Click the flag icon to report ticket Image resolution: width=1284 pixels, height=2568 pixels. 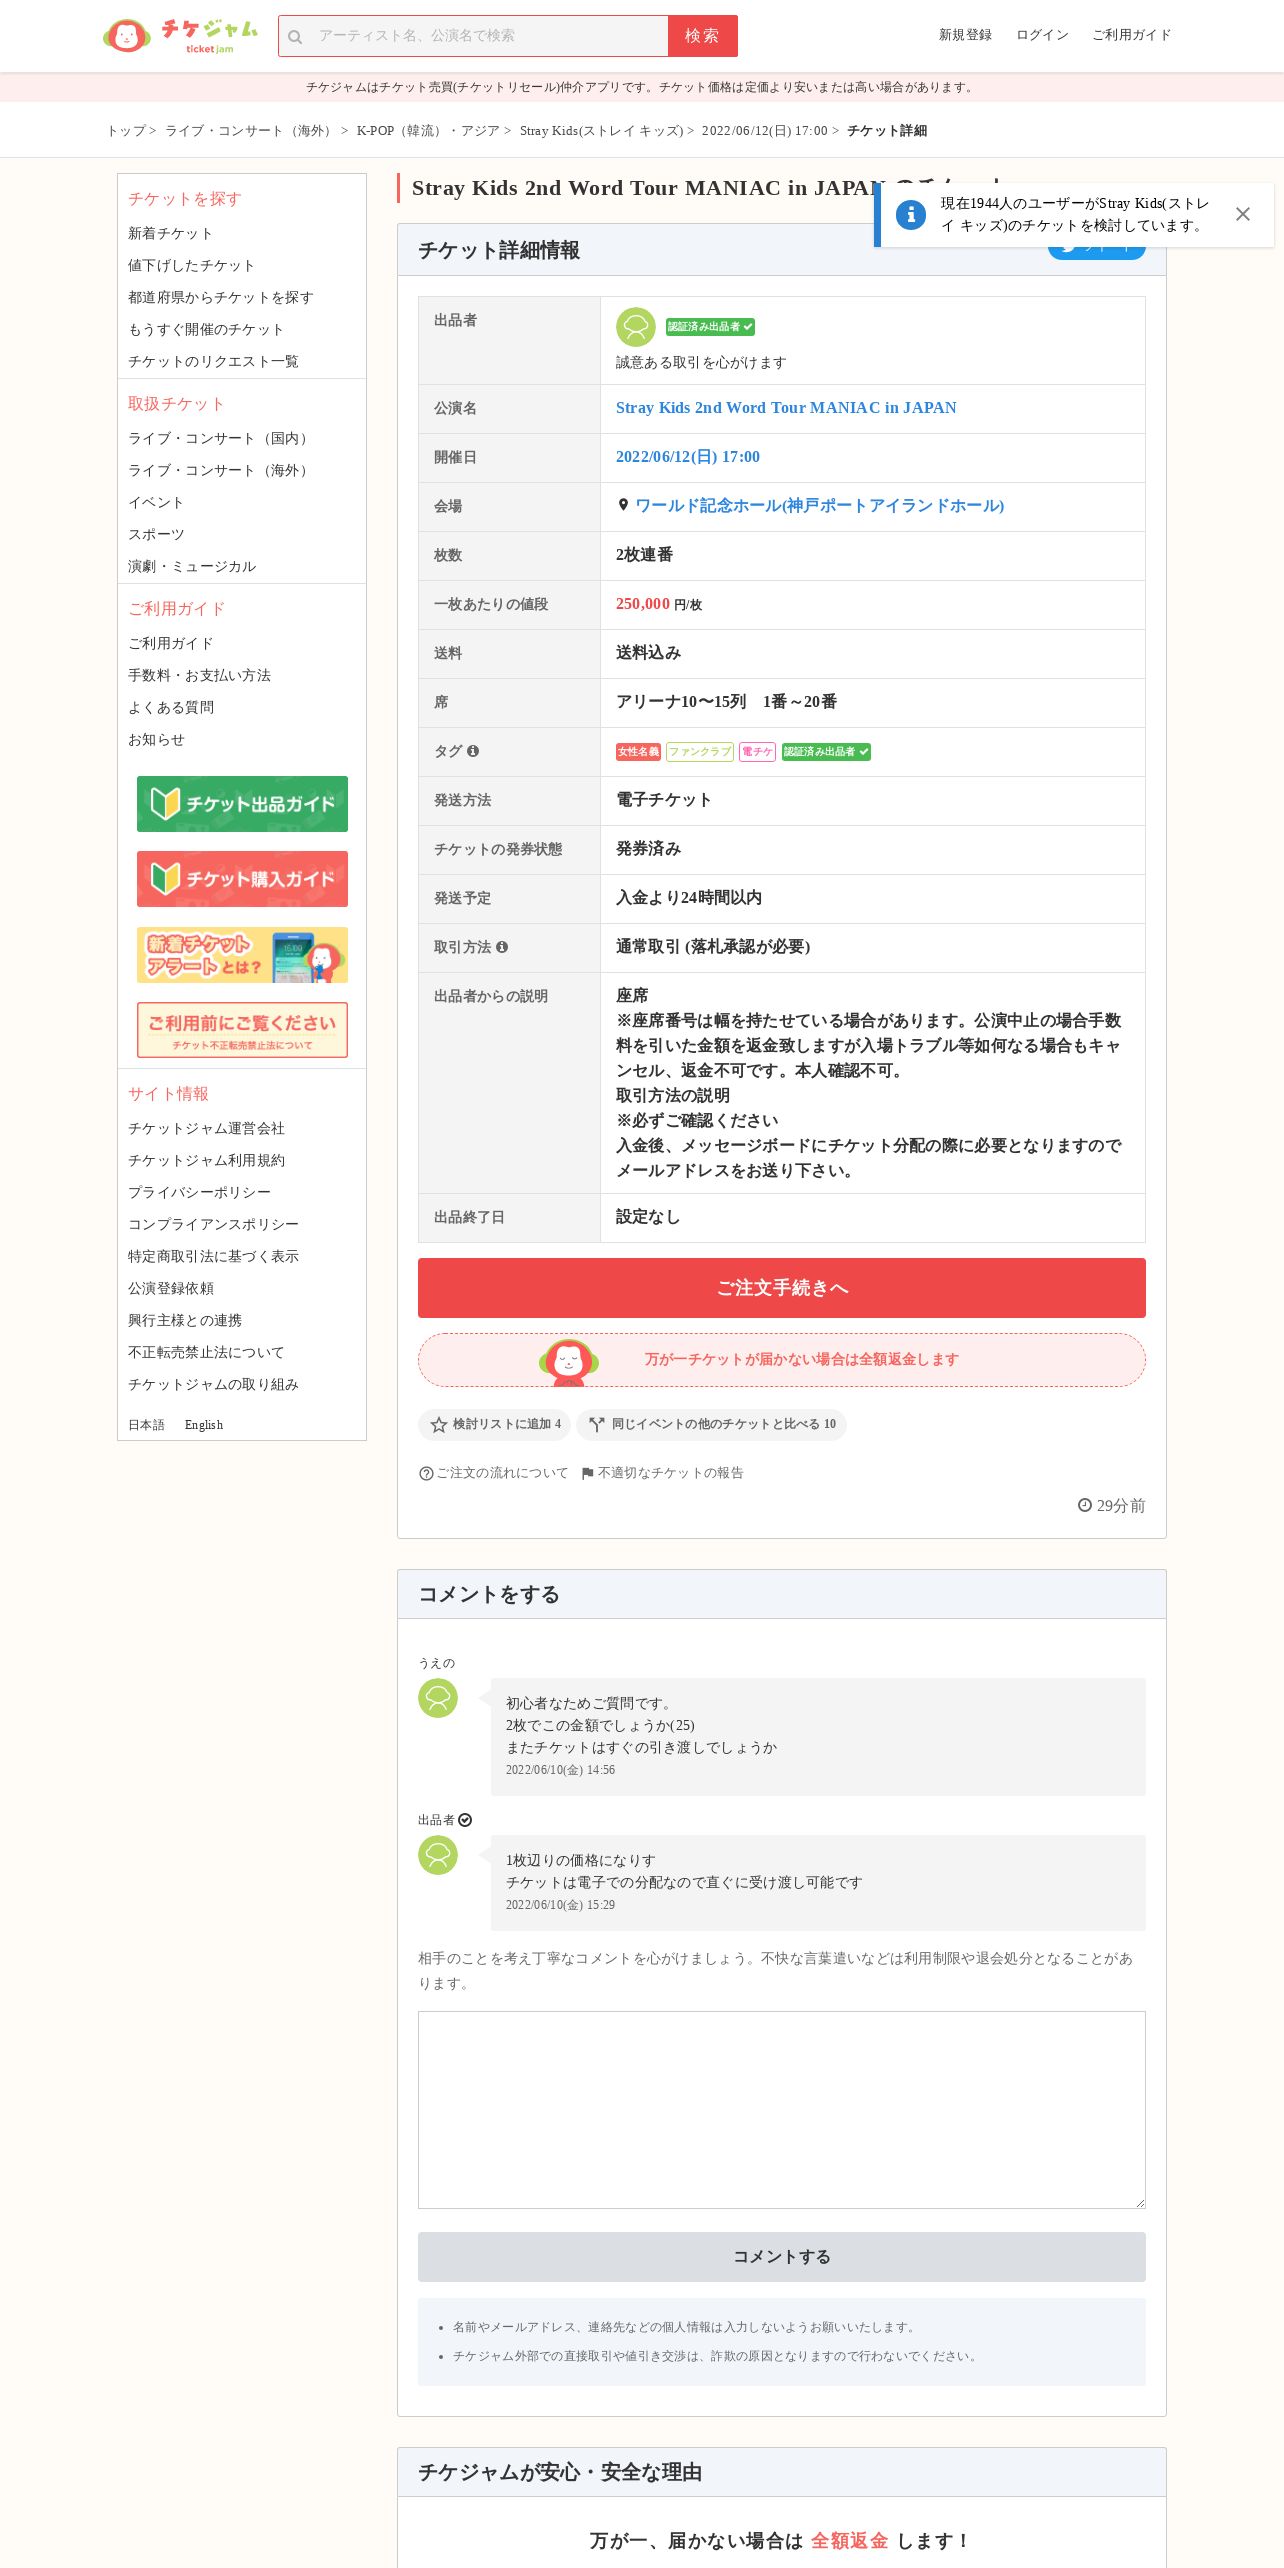tap(588, 1473)
